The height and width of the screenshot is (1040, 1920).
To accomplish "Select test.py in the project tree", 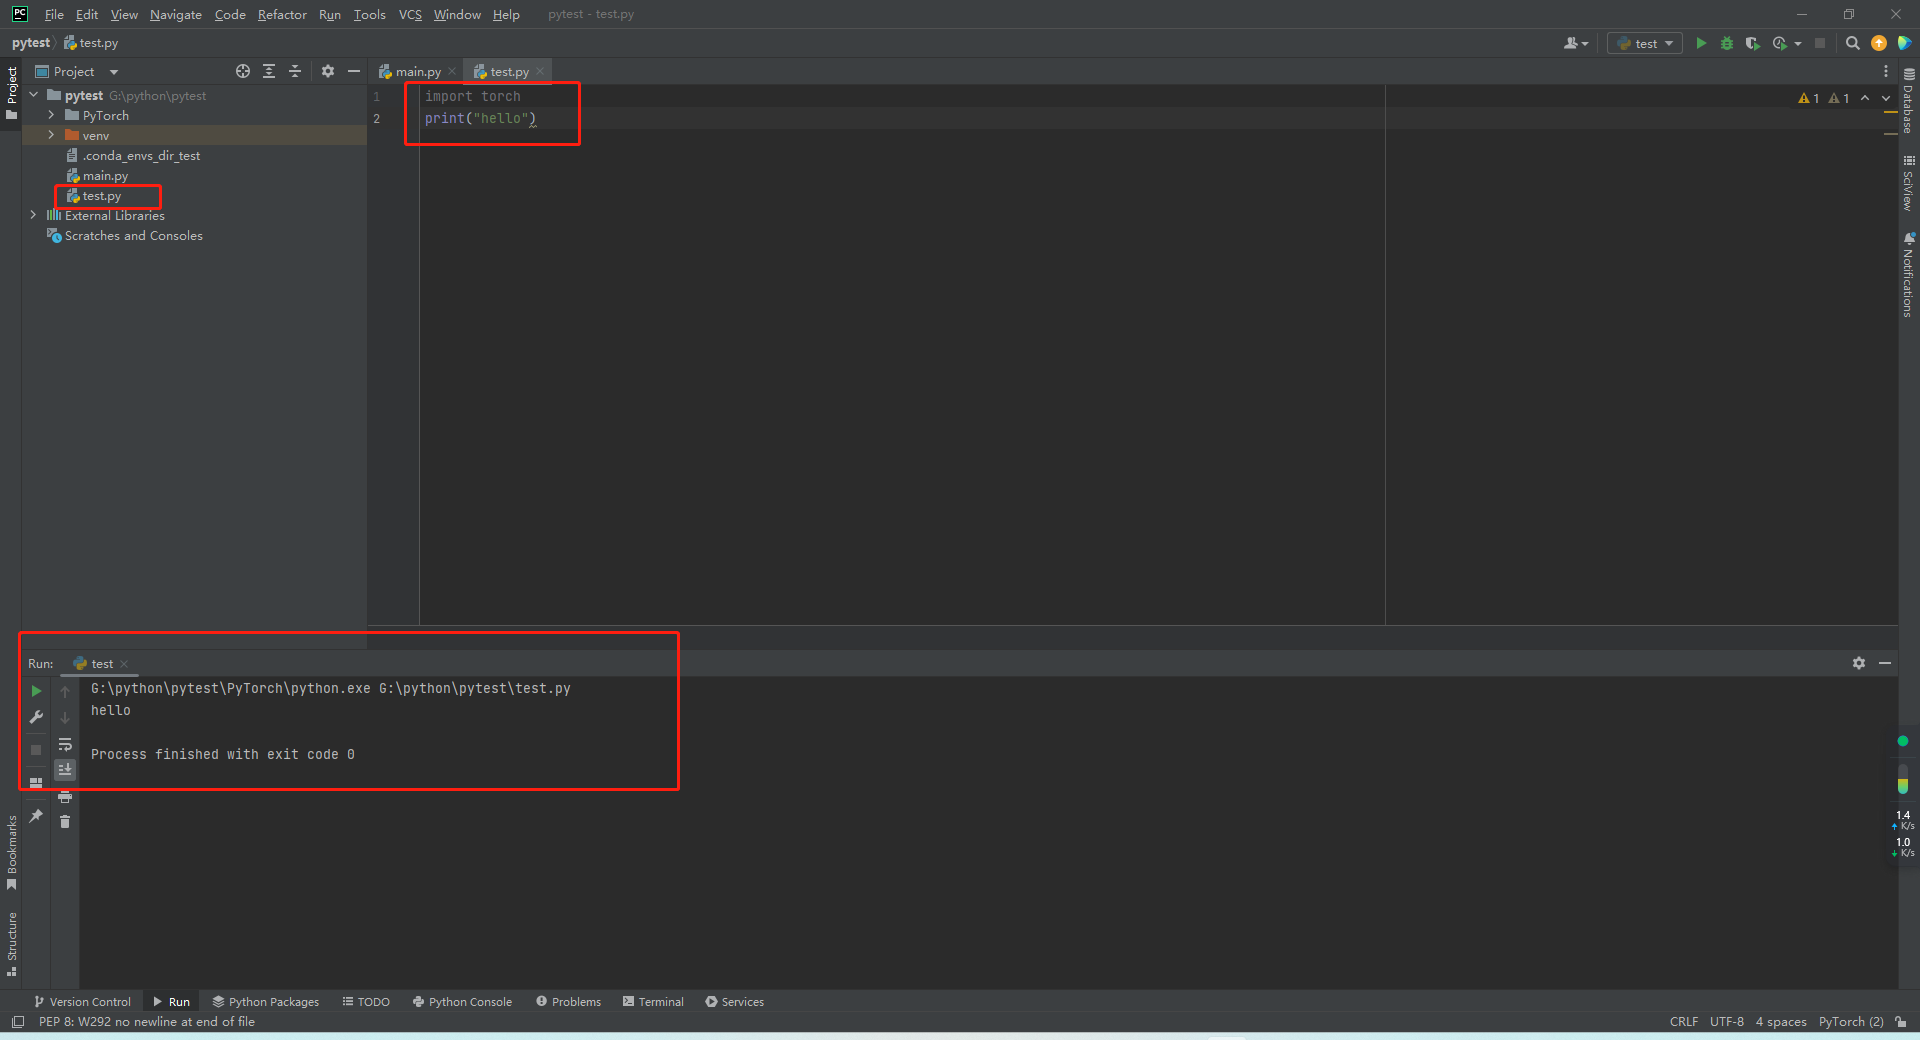I will pyautogui.click(x=101, y=195).
